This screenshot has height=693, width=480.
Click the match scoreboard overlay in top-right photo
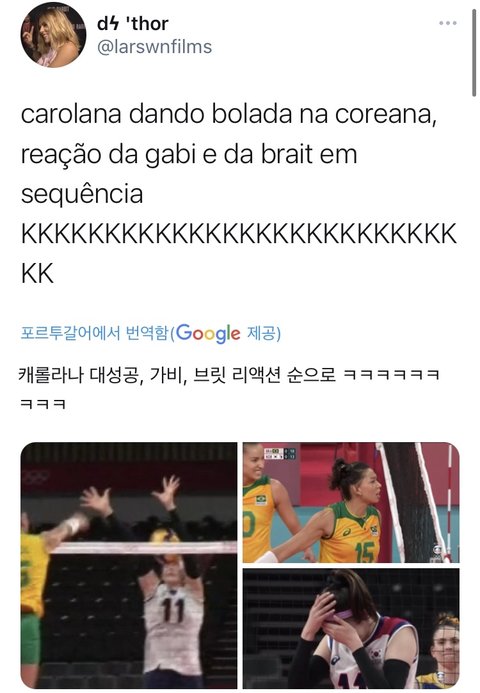tap(280, 453)
